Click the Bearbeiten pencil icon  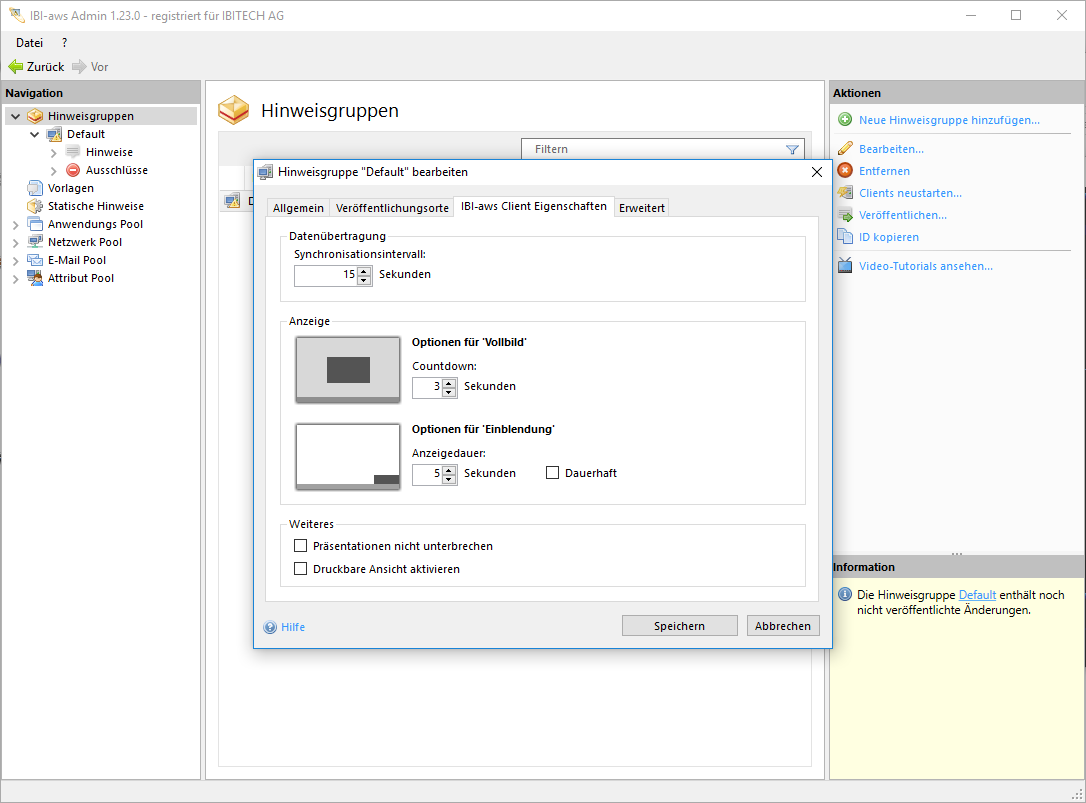845,149
